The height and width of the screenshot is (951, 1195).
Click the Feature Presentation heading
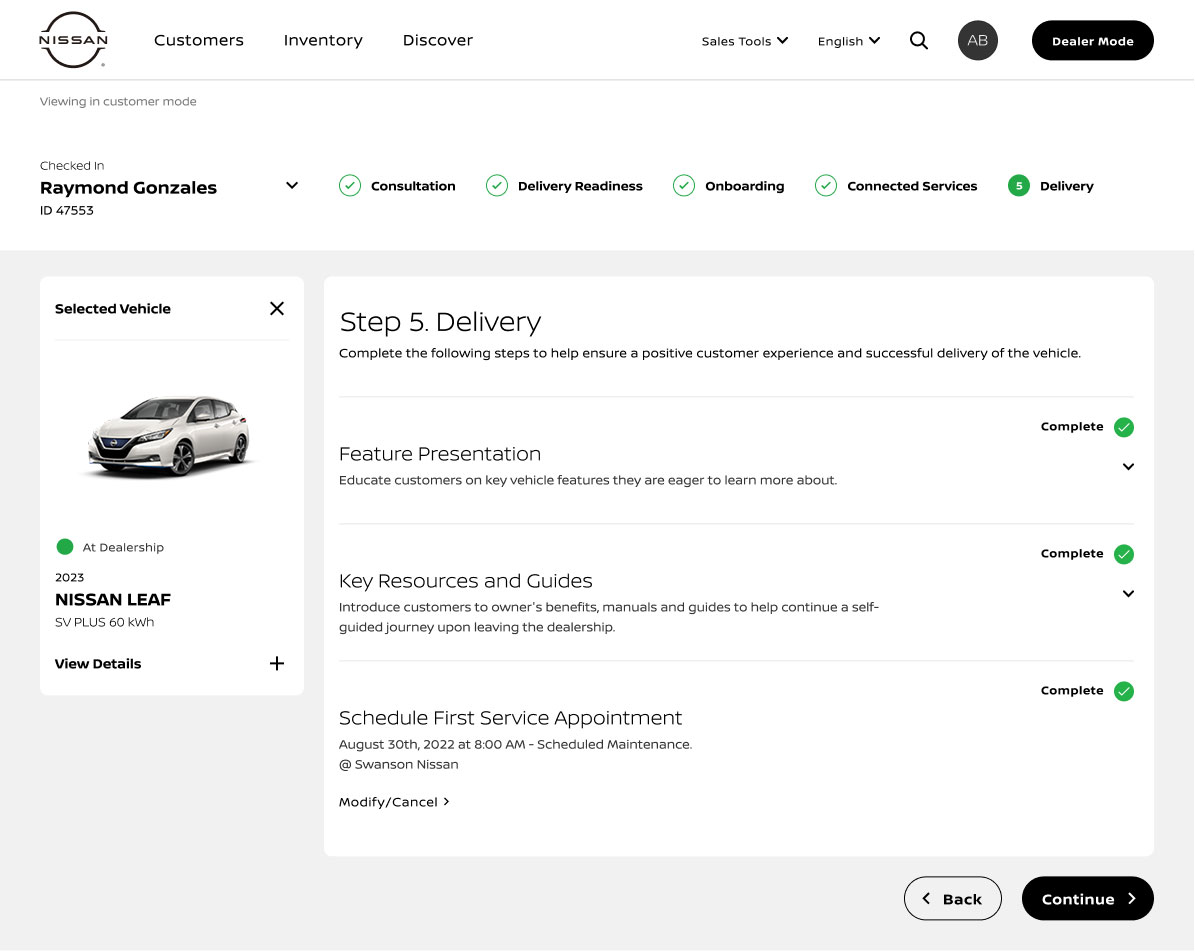click(440, 453)
